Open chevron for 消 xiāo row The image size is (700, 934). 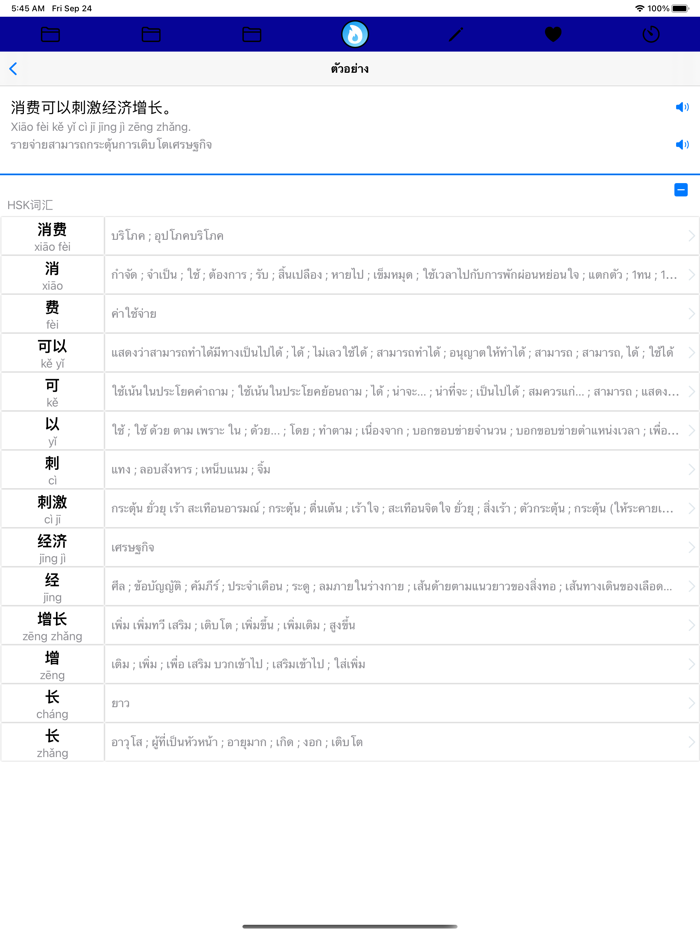692,275
